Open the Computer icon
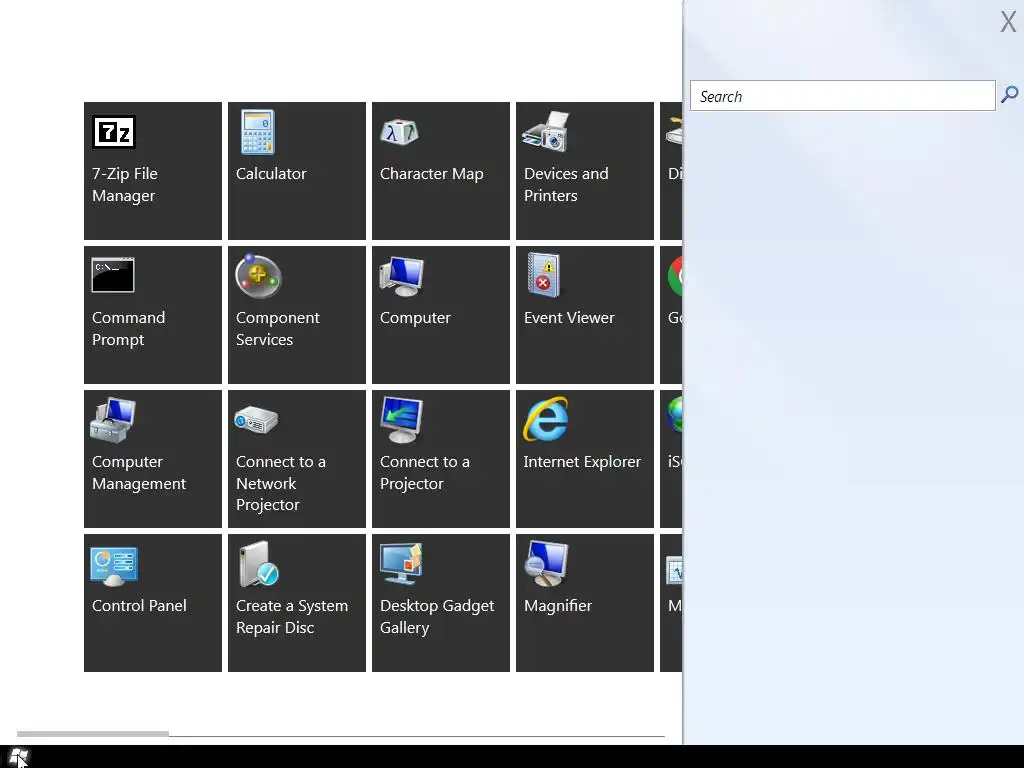This screenshot has height=768, width=1024. click(402, 276)
